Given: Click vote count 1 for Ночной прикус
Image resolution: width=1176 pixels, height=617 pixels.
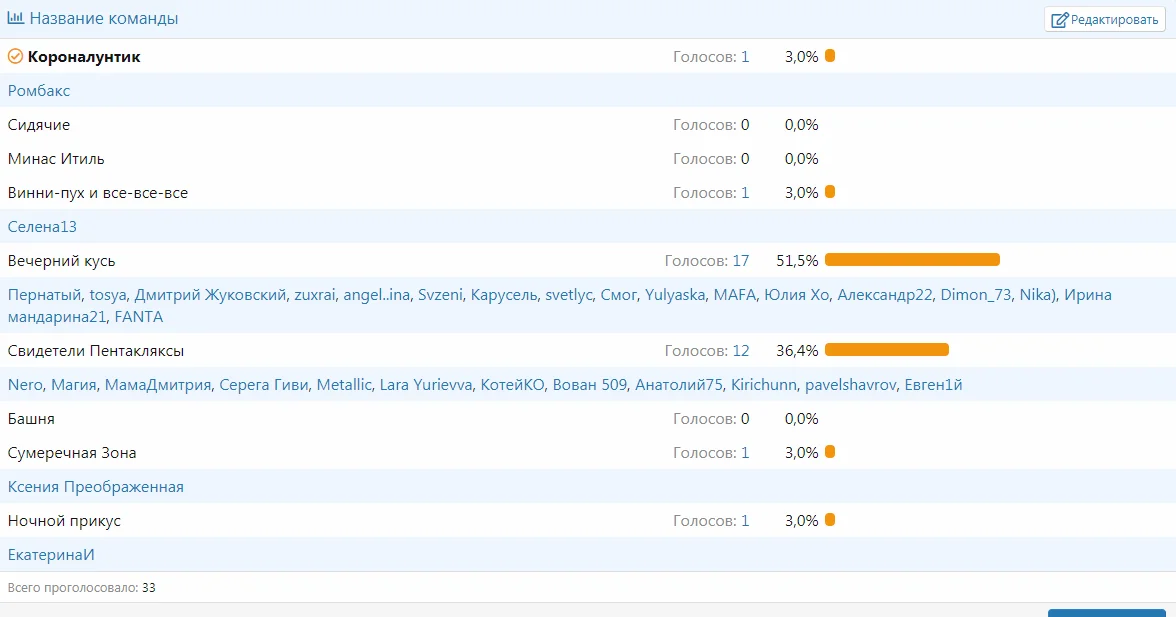Looking at the screenshot, I should click(745, 521).
